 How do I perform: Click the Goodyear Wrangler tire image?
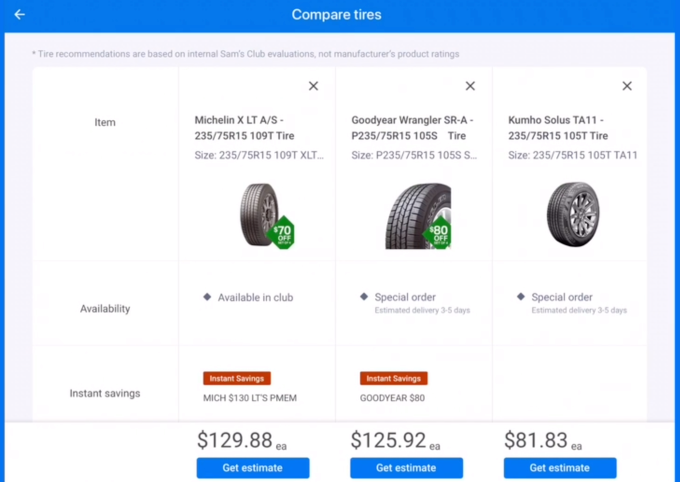pos(413,214)
